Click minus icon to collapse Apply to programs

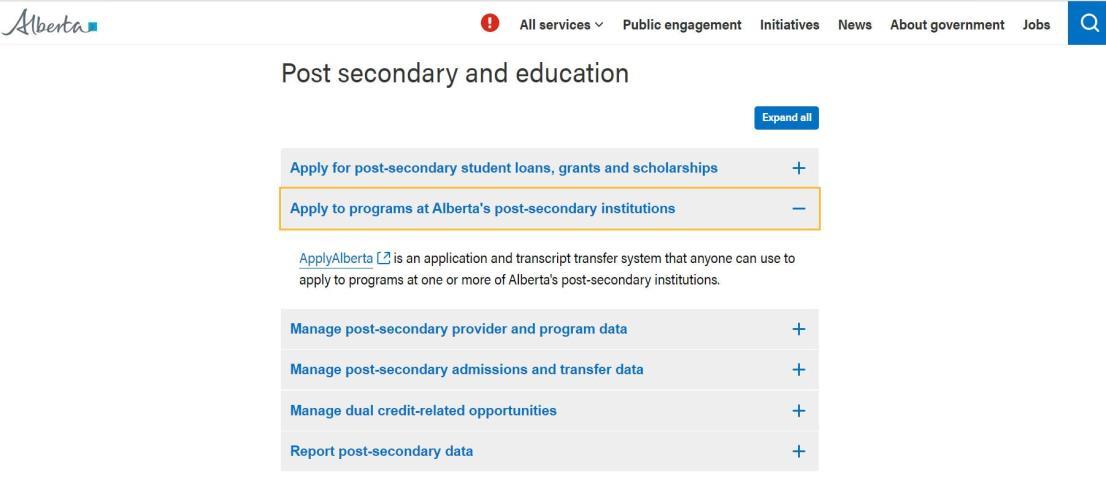click(x=798, y=209)
